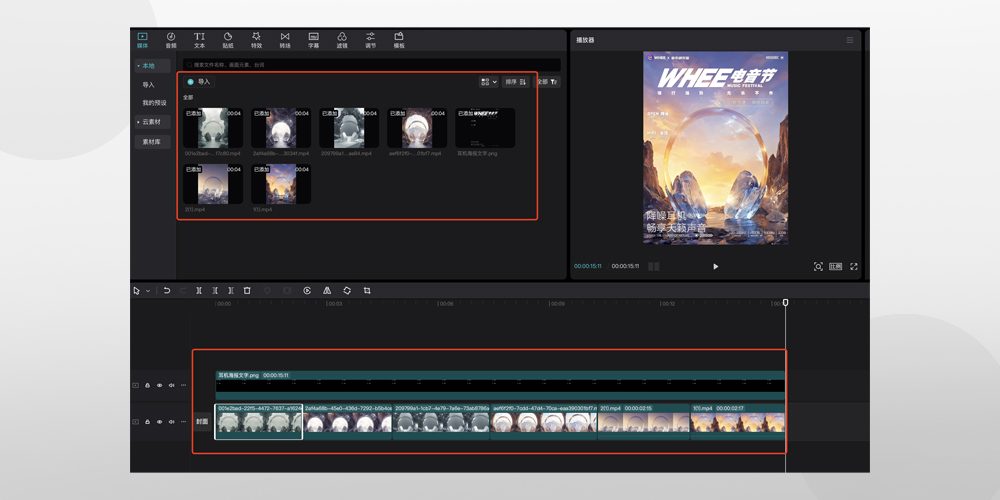1000x500 pixels.
Task: Delete the selected clip
Action: (x=247, y=291)
